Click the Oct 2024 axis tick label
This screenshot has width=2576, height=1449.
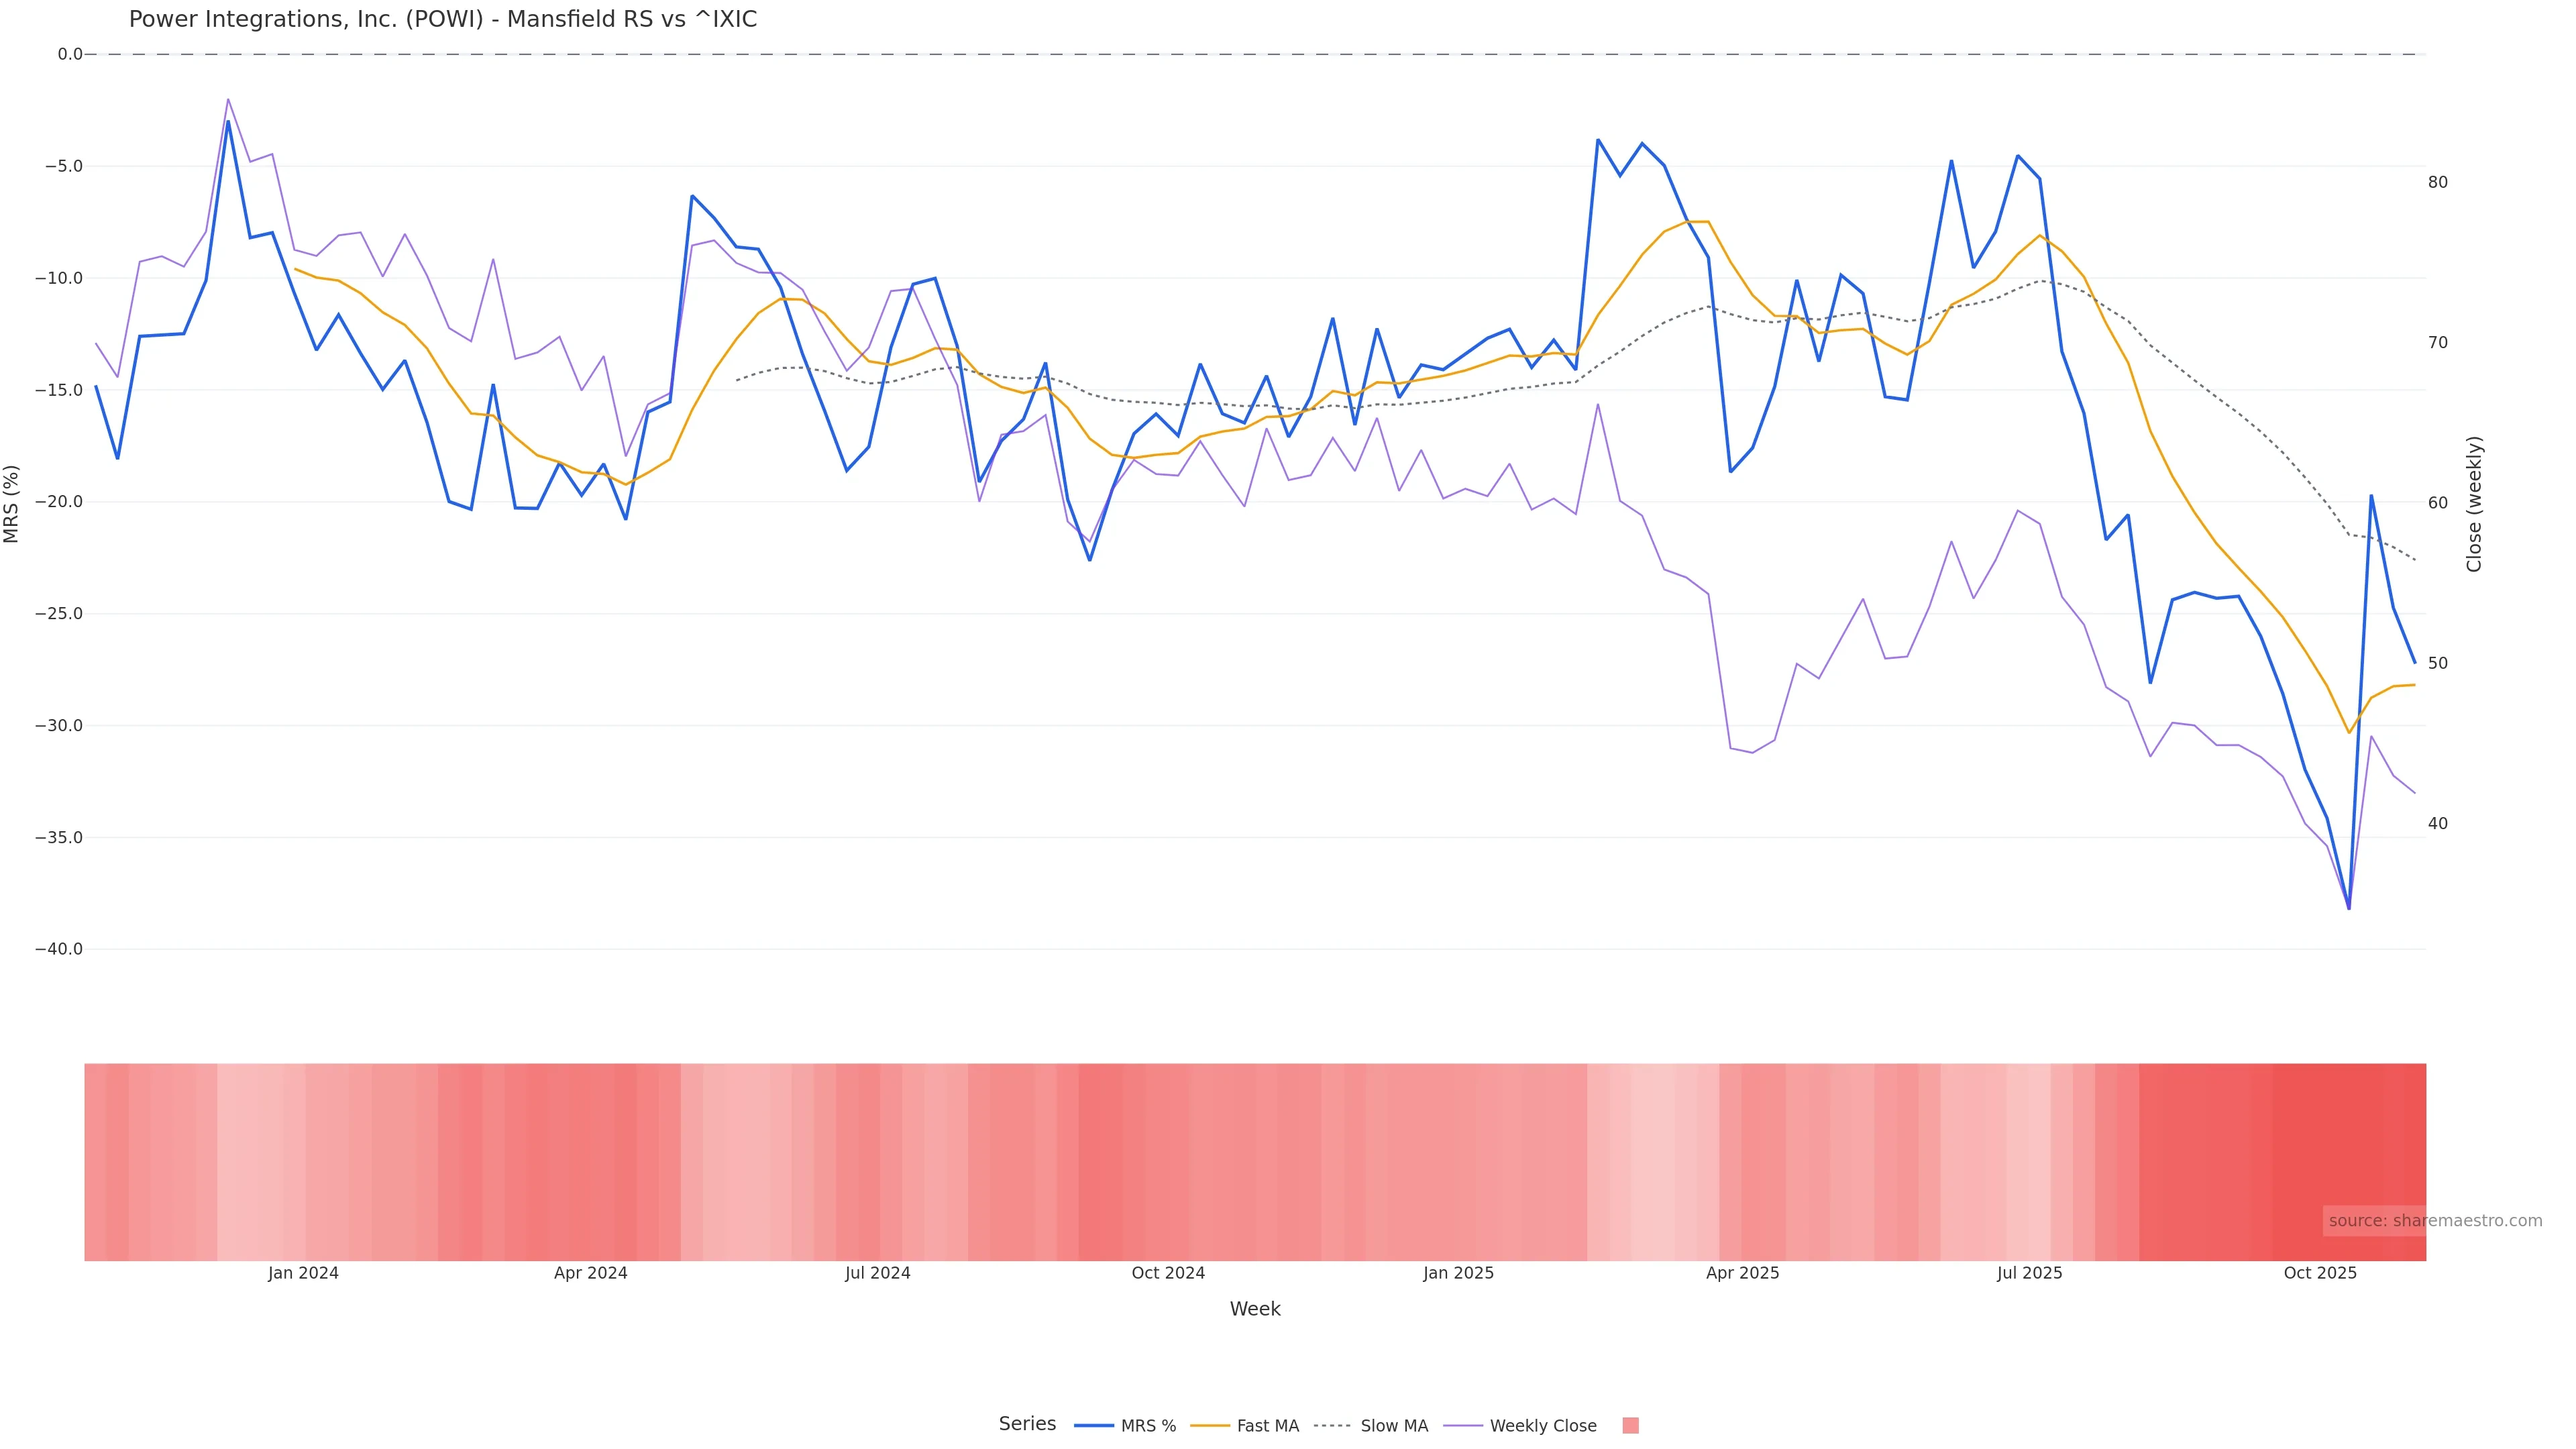[x=1168, y=1273]
